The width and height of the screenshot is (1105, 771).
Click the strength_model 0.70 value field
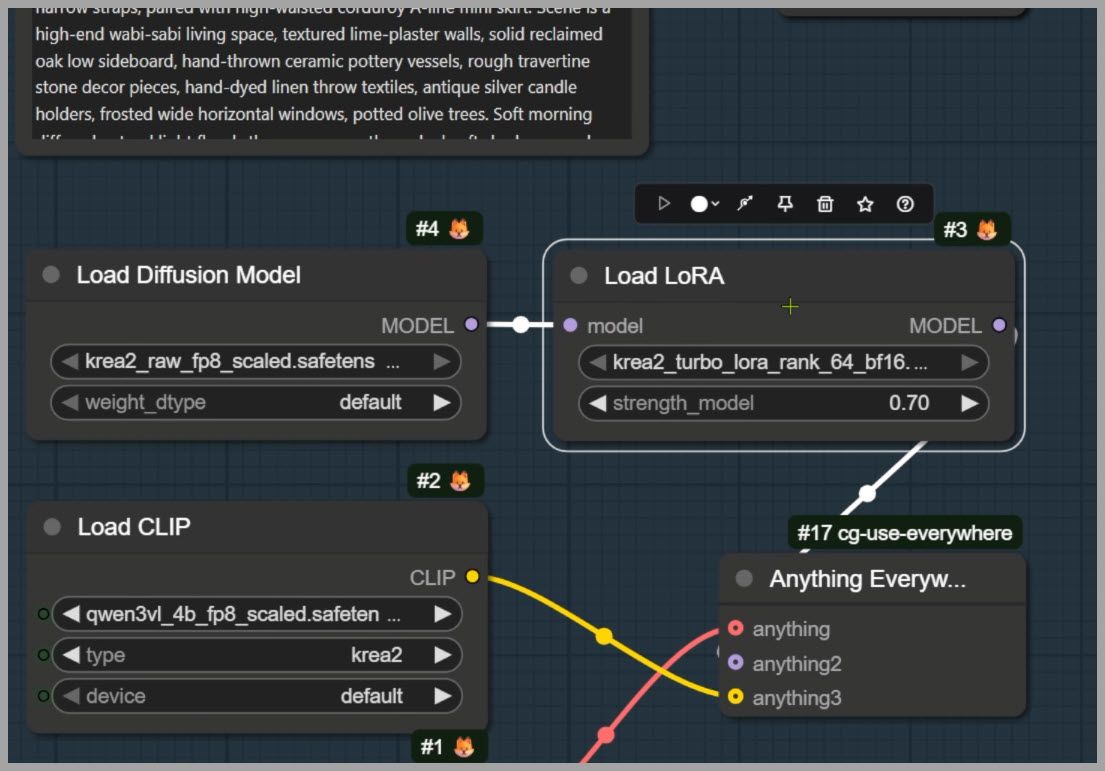tap(783, 403)
